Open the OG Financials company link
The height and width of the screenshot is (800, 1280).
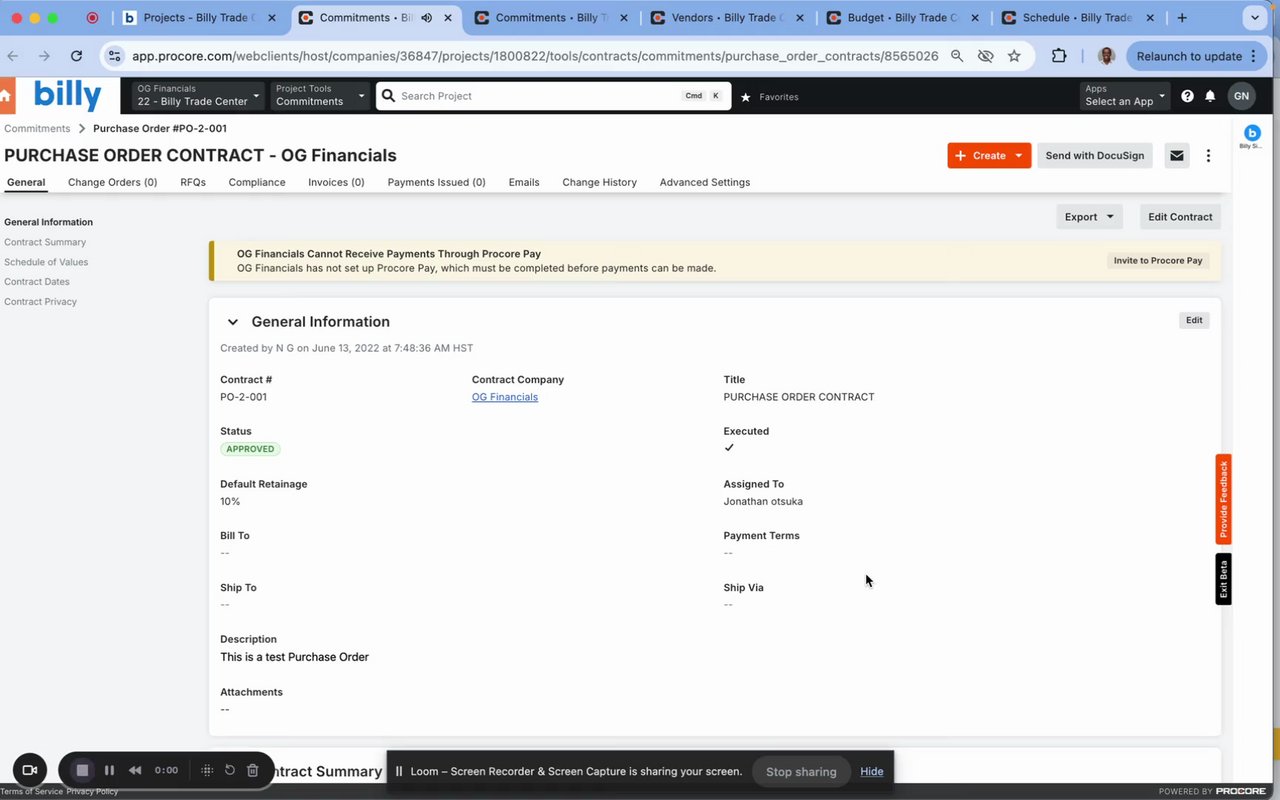(x=505, y=397)
